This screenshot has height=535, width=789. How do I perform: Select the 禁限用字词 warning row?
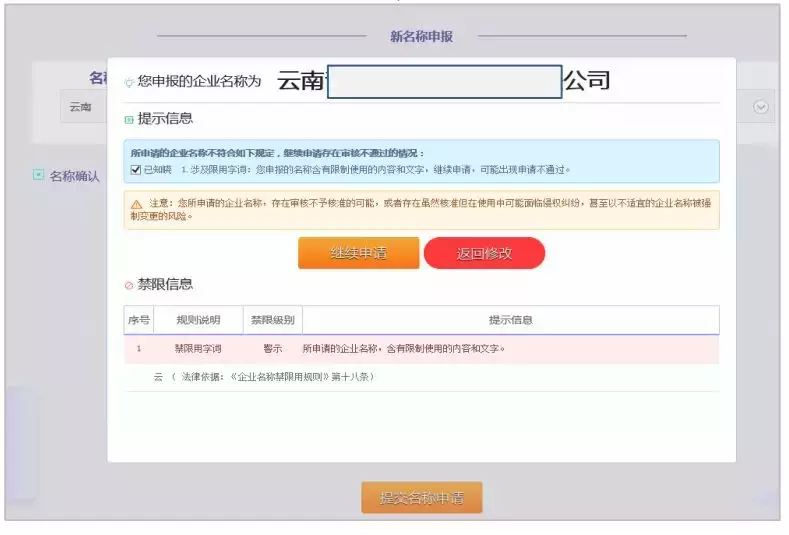click(x=422, y=349)
